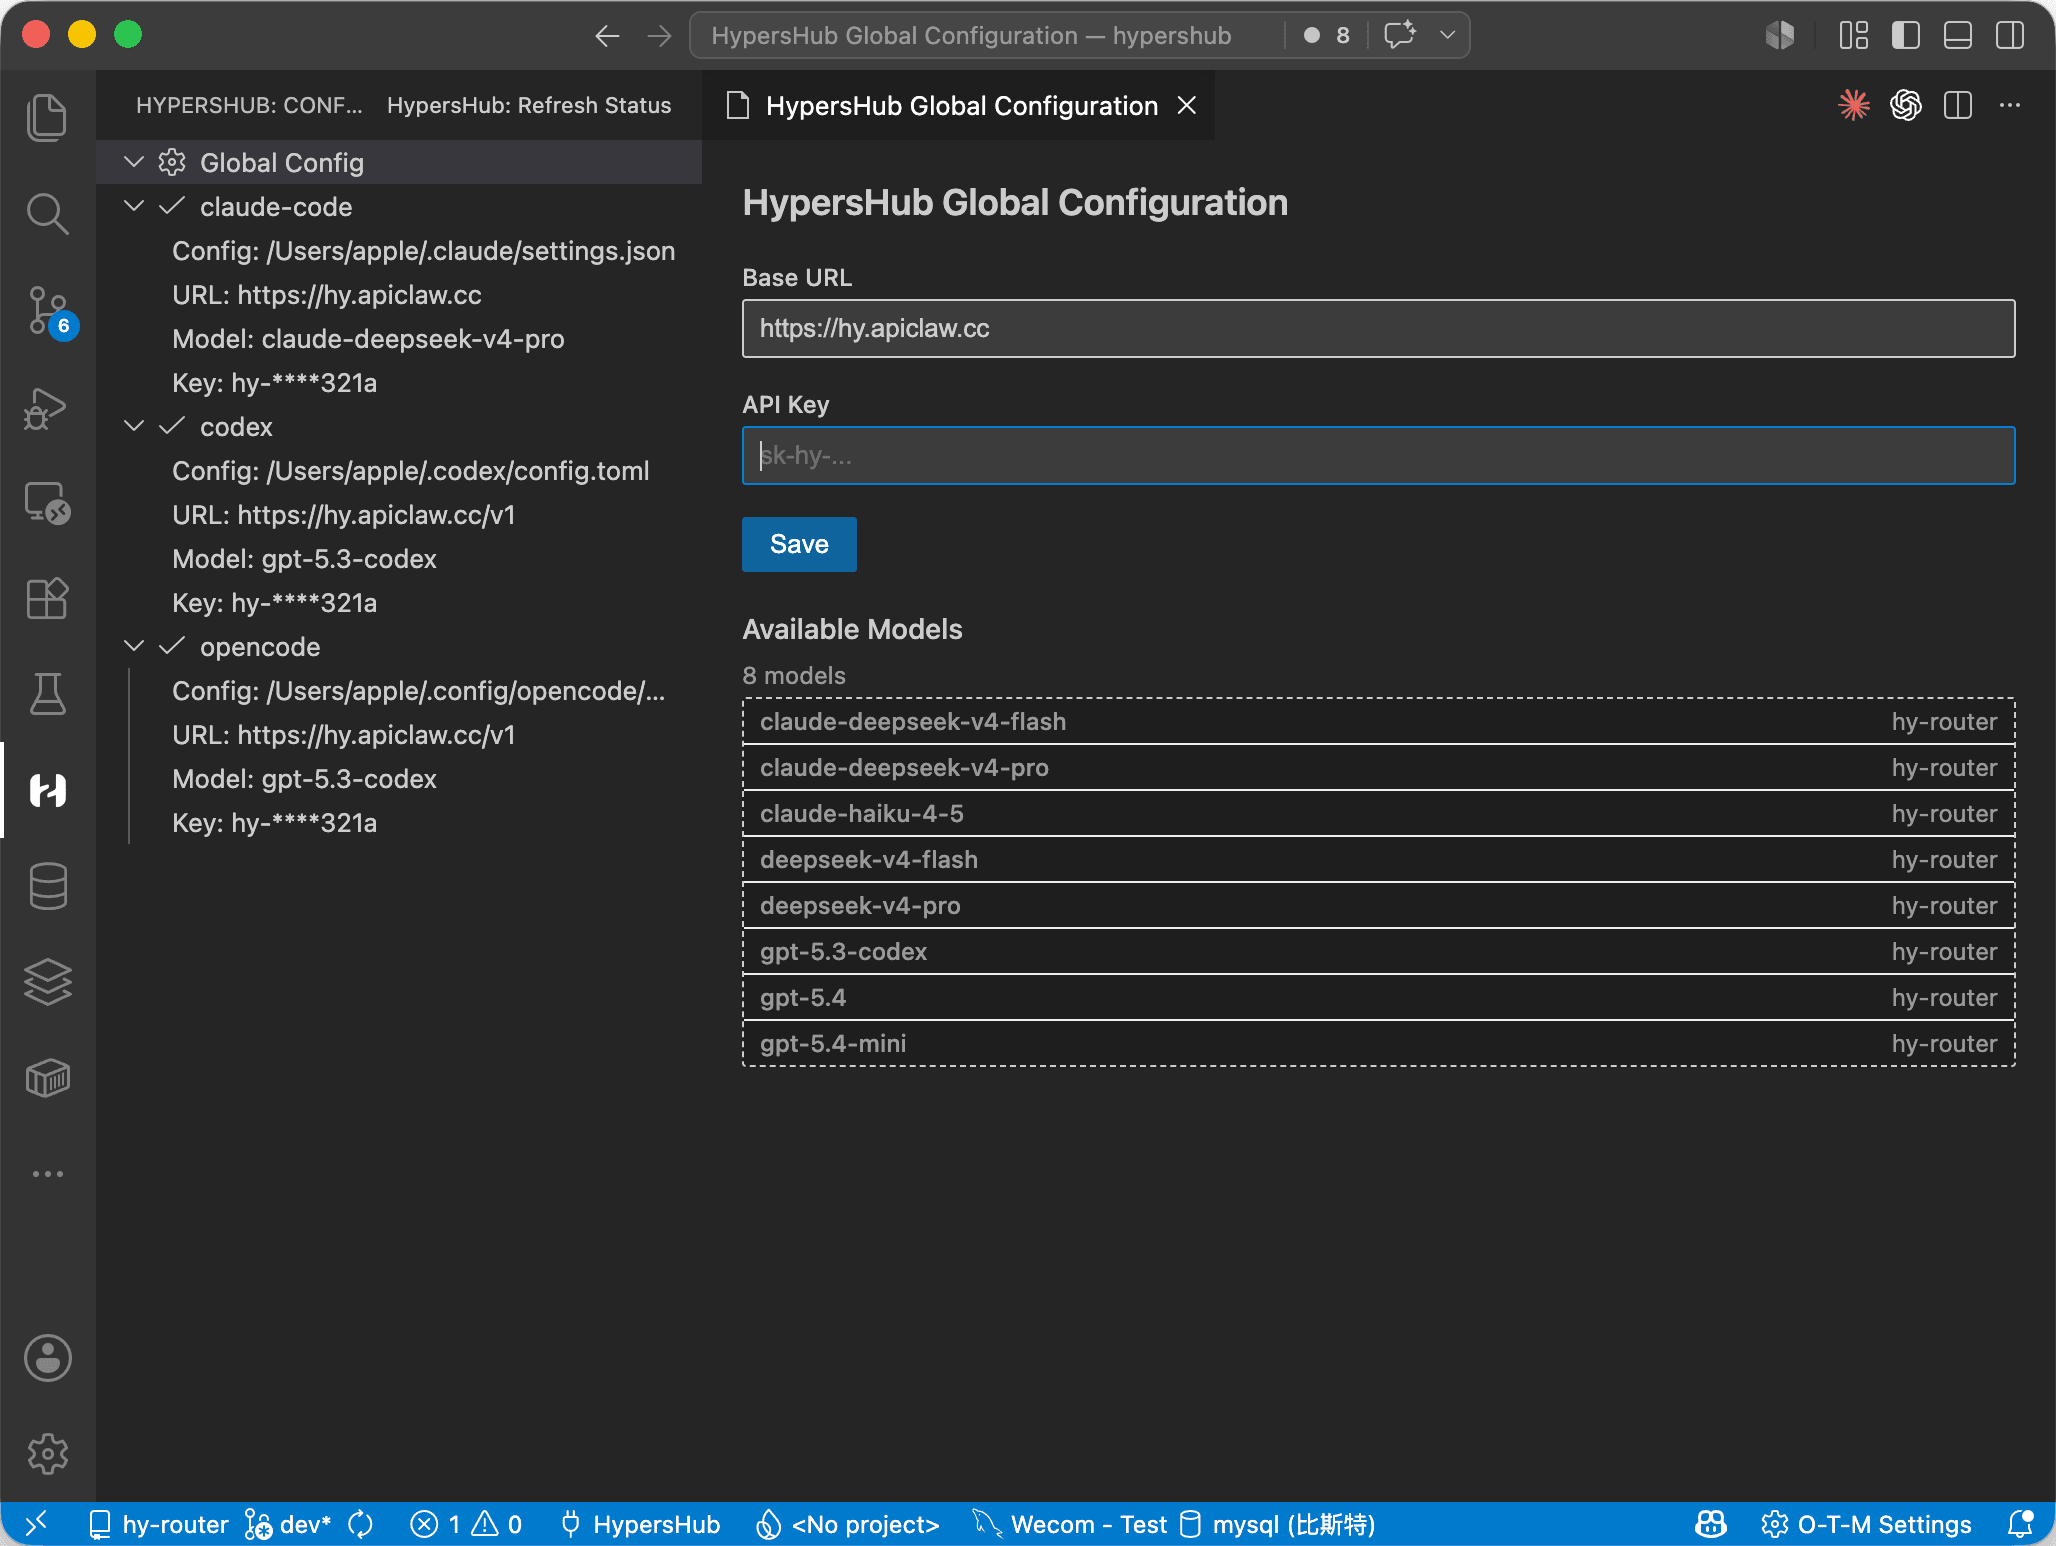Screen dimensions: 2056x1546
Task: Click the HypersHub: Refresh Status view header
Action: (x=529, y=105)
